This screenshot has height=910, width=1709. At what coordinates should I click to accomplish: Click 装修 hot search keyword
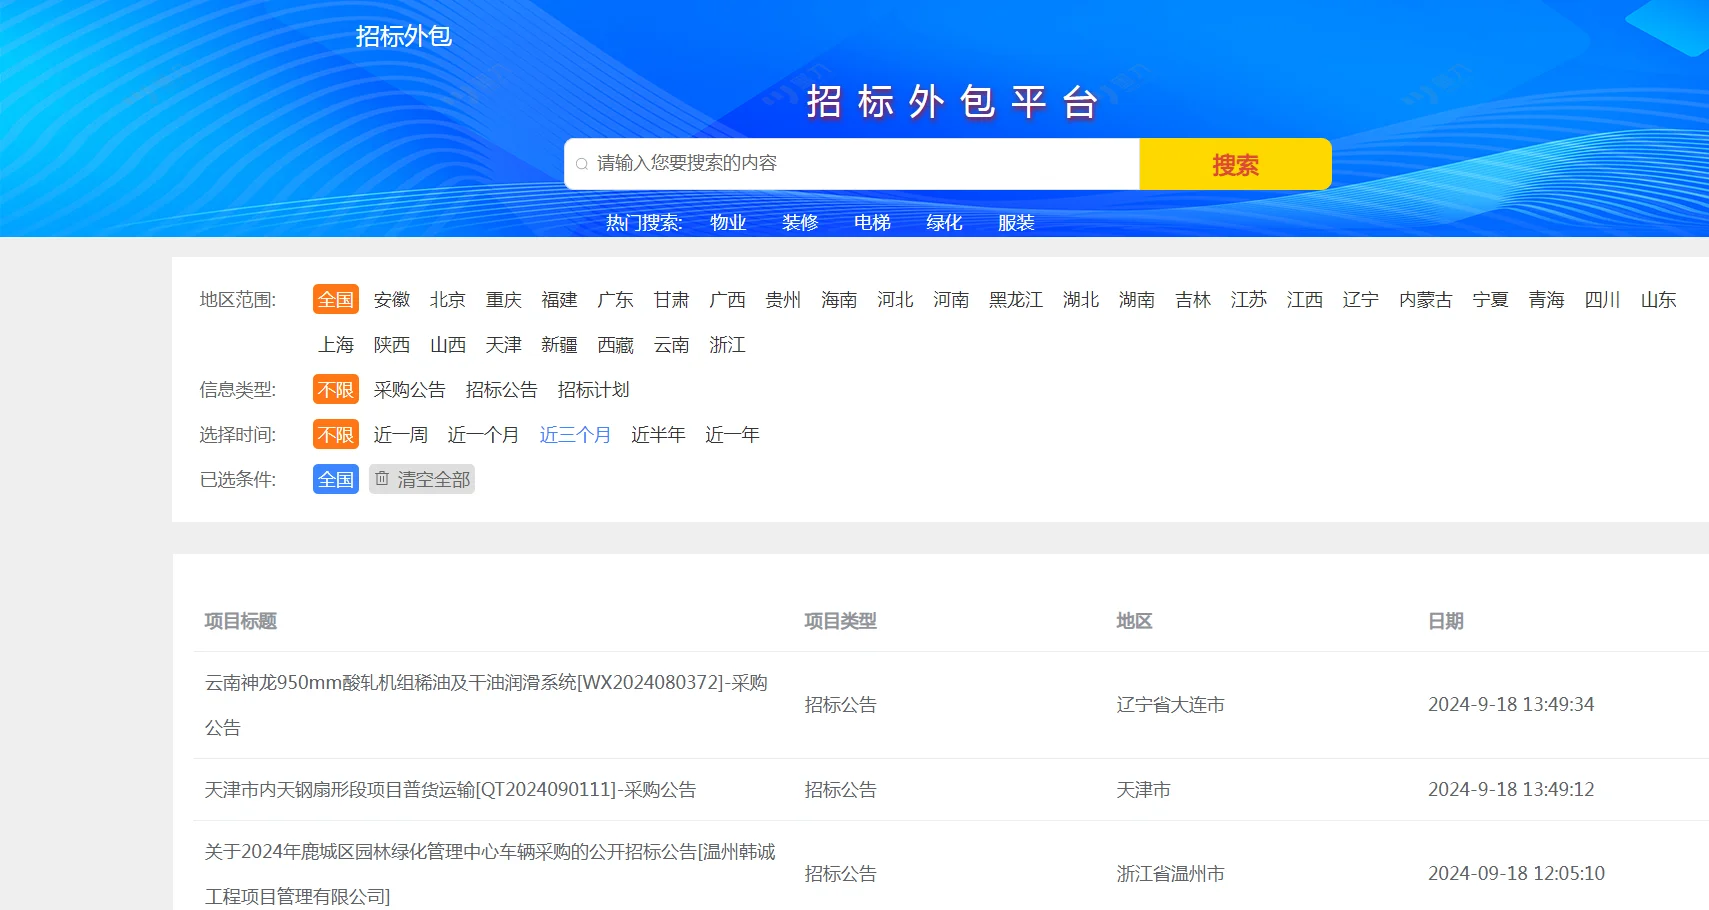click(800, 222)
